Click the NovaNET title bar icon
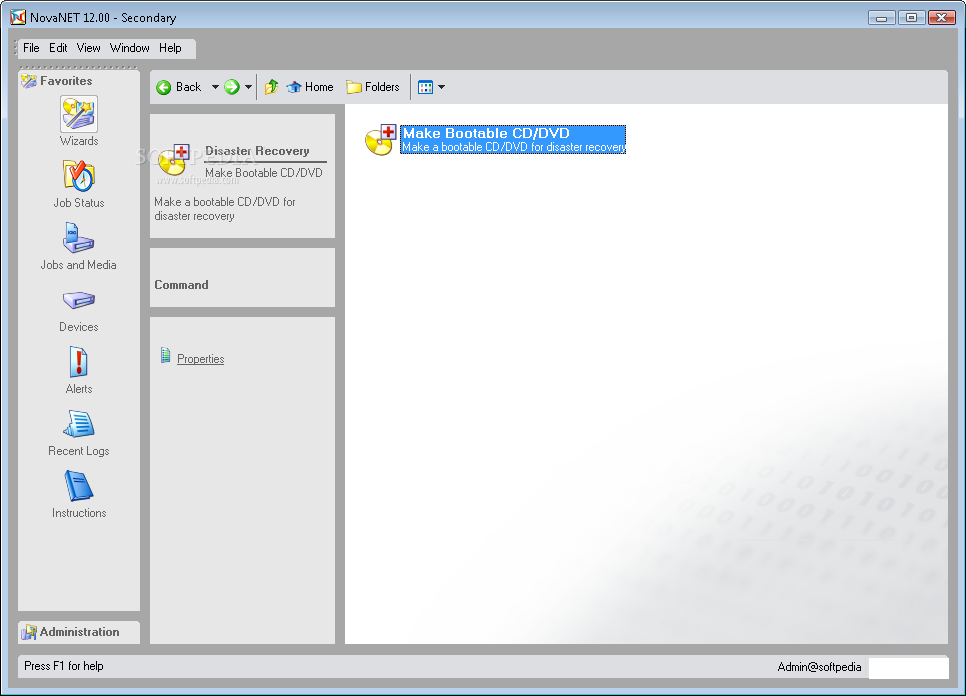 18,17
